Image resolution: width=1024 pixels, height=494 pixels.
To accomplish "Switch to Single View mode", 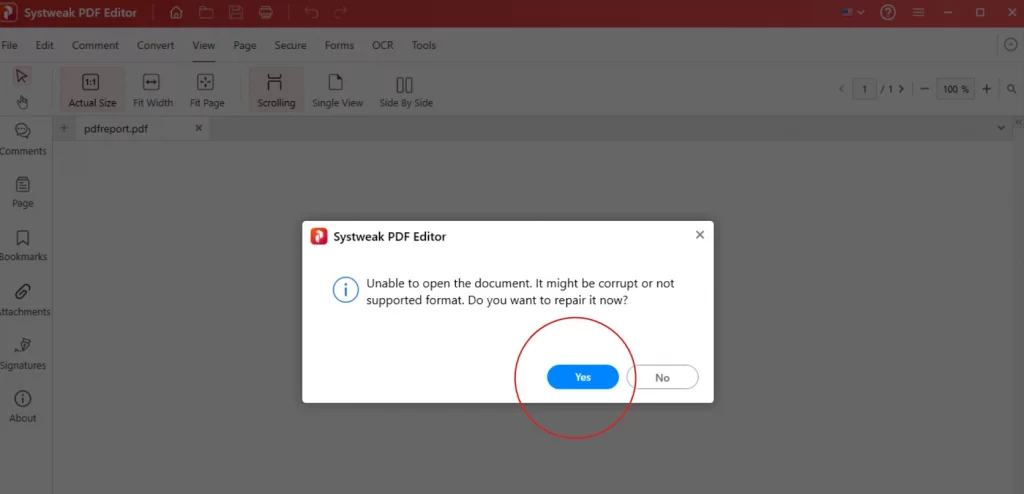I will pyautogui.click(x=337, y=90).
